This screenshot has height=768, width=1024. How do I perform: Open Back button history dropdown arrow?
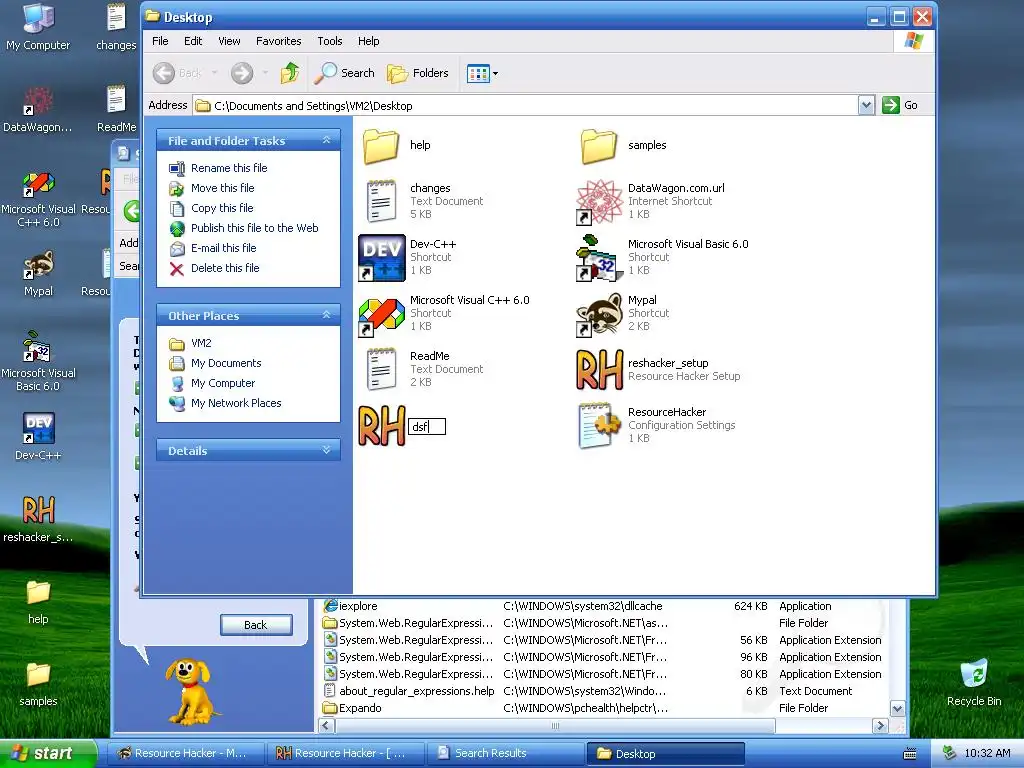point(214,73)
